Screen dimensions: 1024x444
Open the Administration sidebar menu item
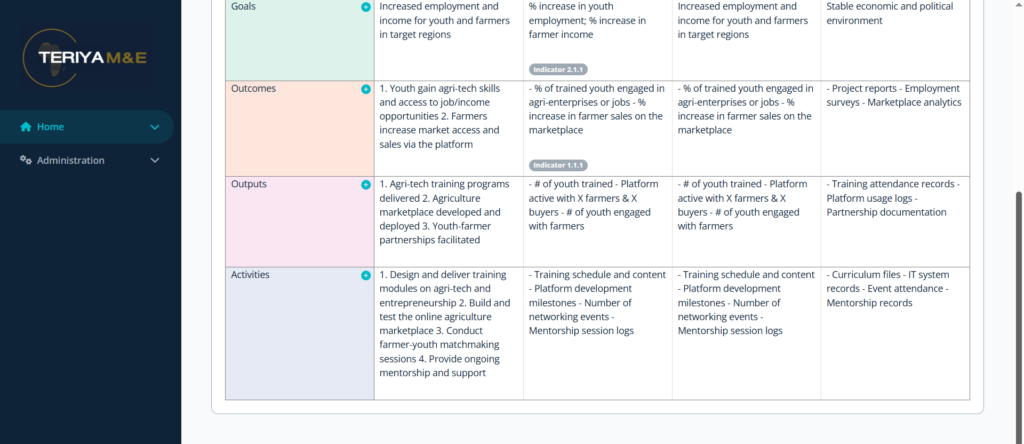[x=86, y=160]
